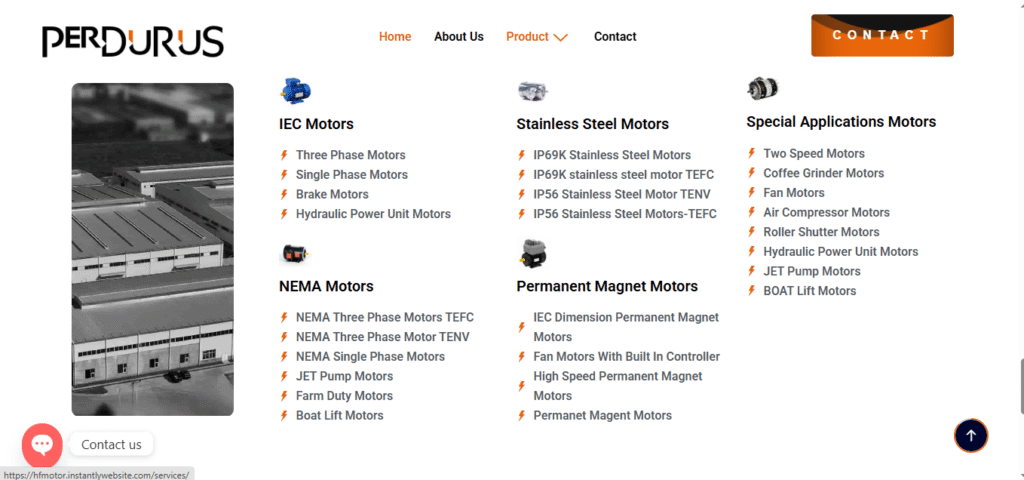Click the orange CONTACT button

click(882, 35)
